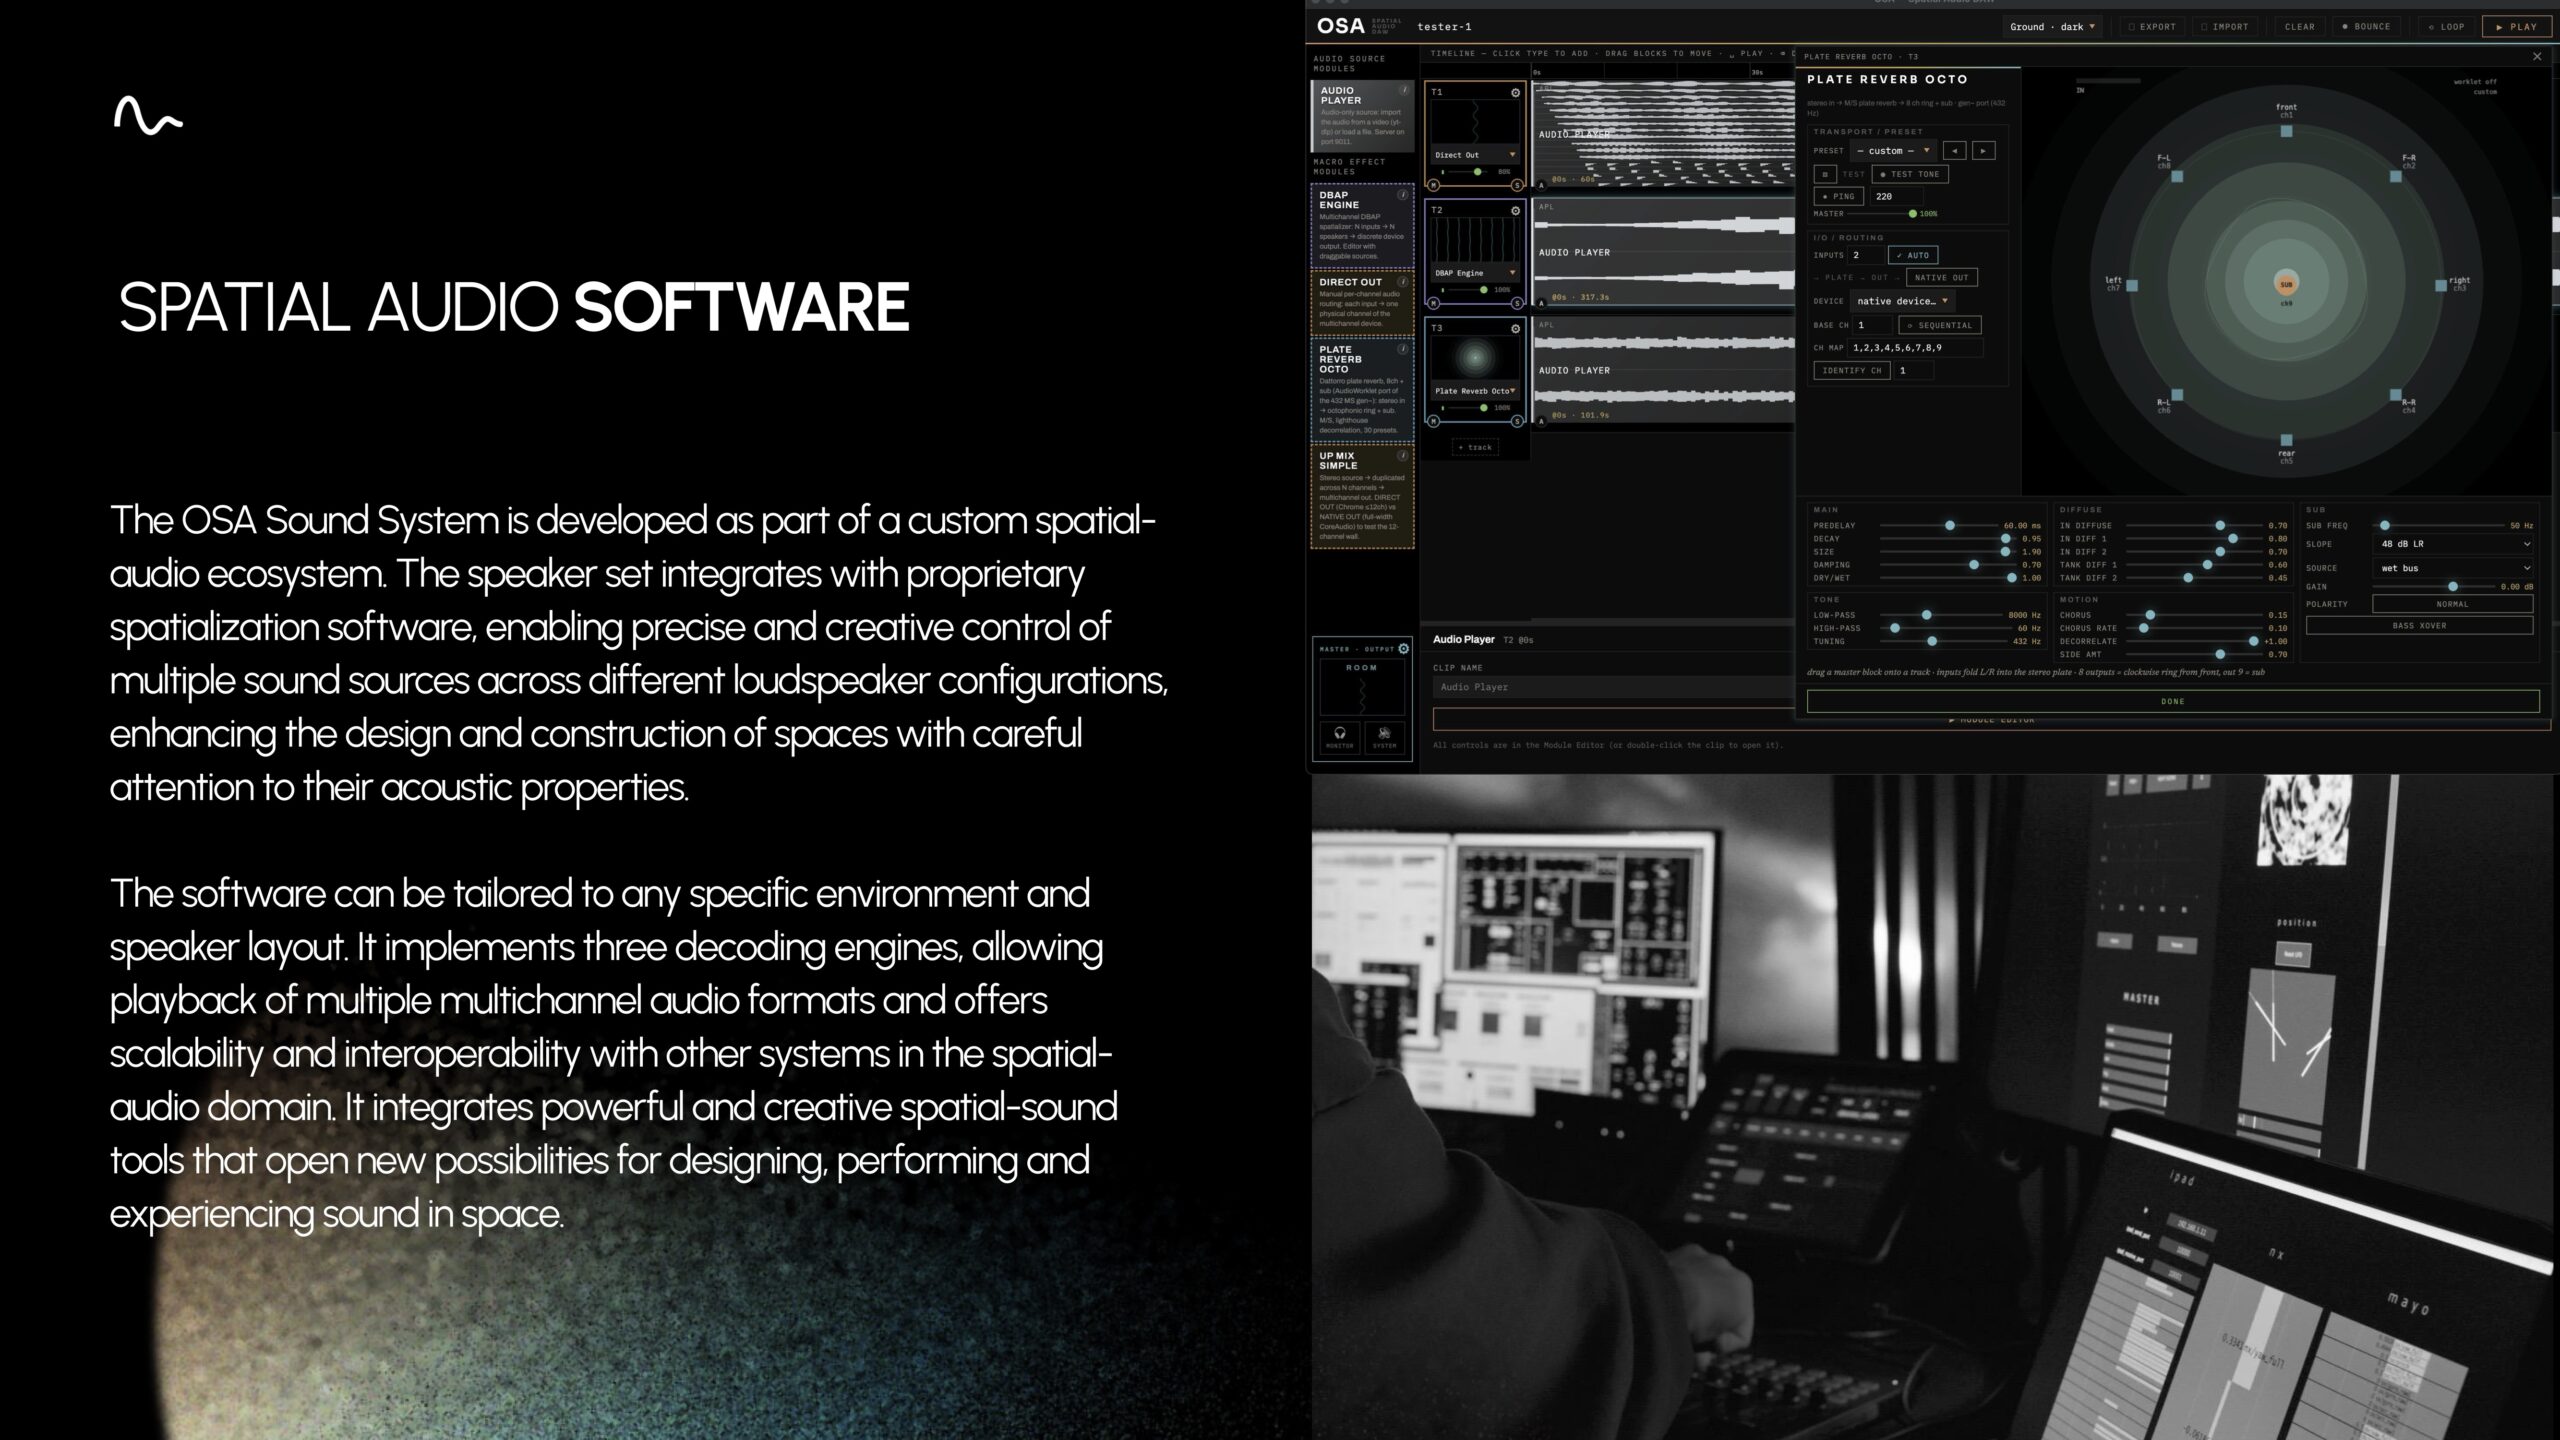Adjust the PREDELAY slider handle
Viewport: 2560px width, 1440px height.
[1950, 525]
